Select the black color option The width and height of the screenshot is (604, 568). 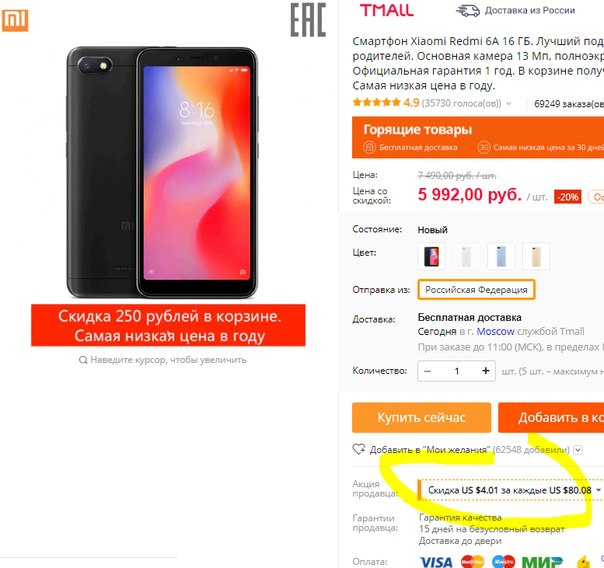click(431, 256)
